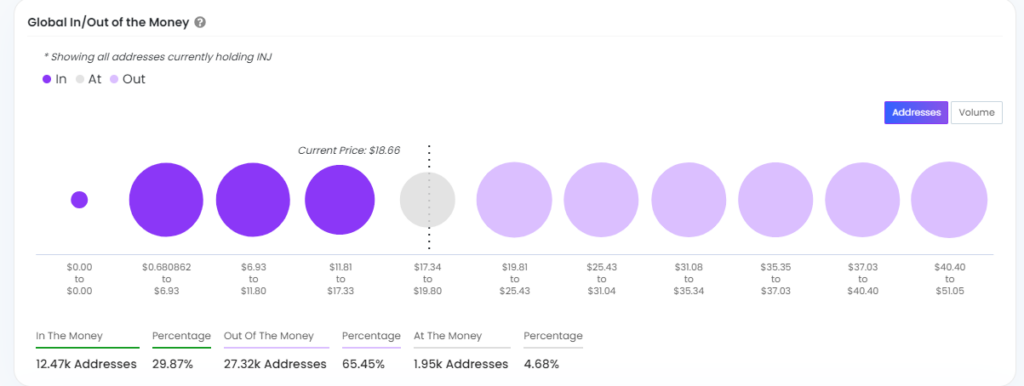Select the $31.08 to $35.34 bubble
Image resolution: width=1024 pixels, height=386 pixels.
pos(689,200)
